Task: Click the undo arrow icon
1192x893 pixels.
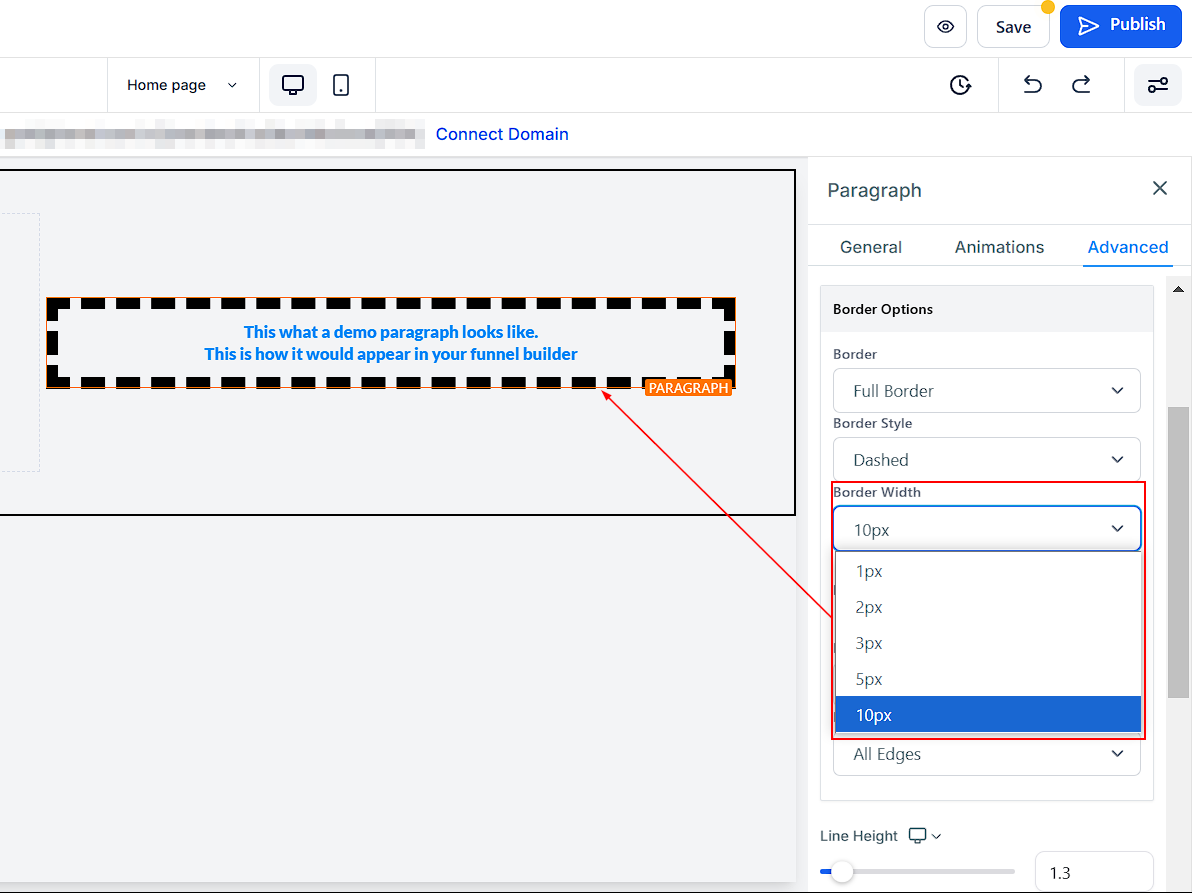Action: click(1033, 85)
